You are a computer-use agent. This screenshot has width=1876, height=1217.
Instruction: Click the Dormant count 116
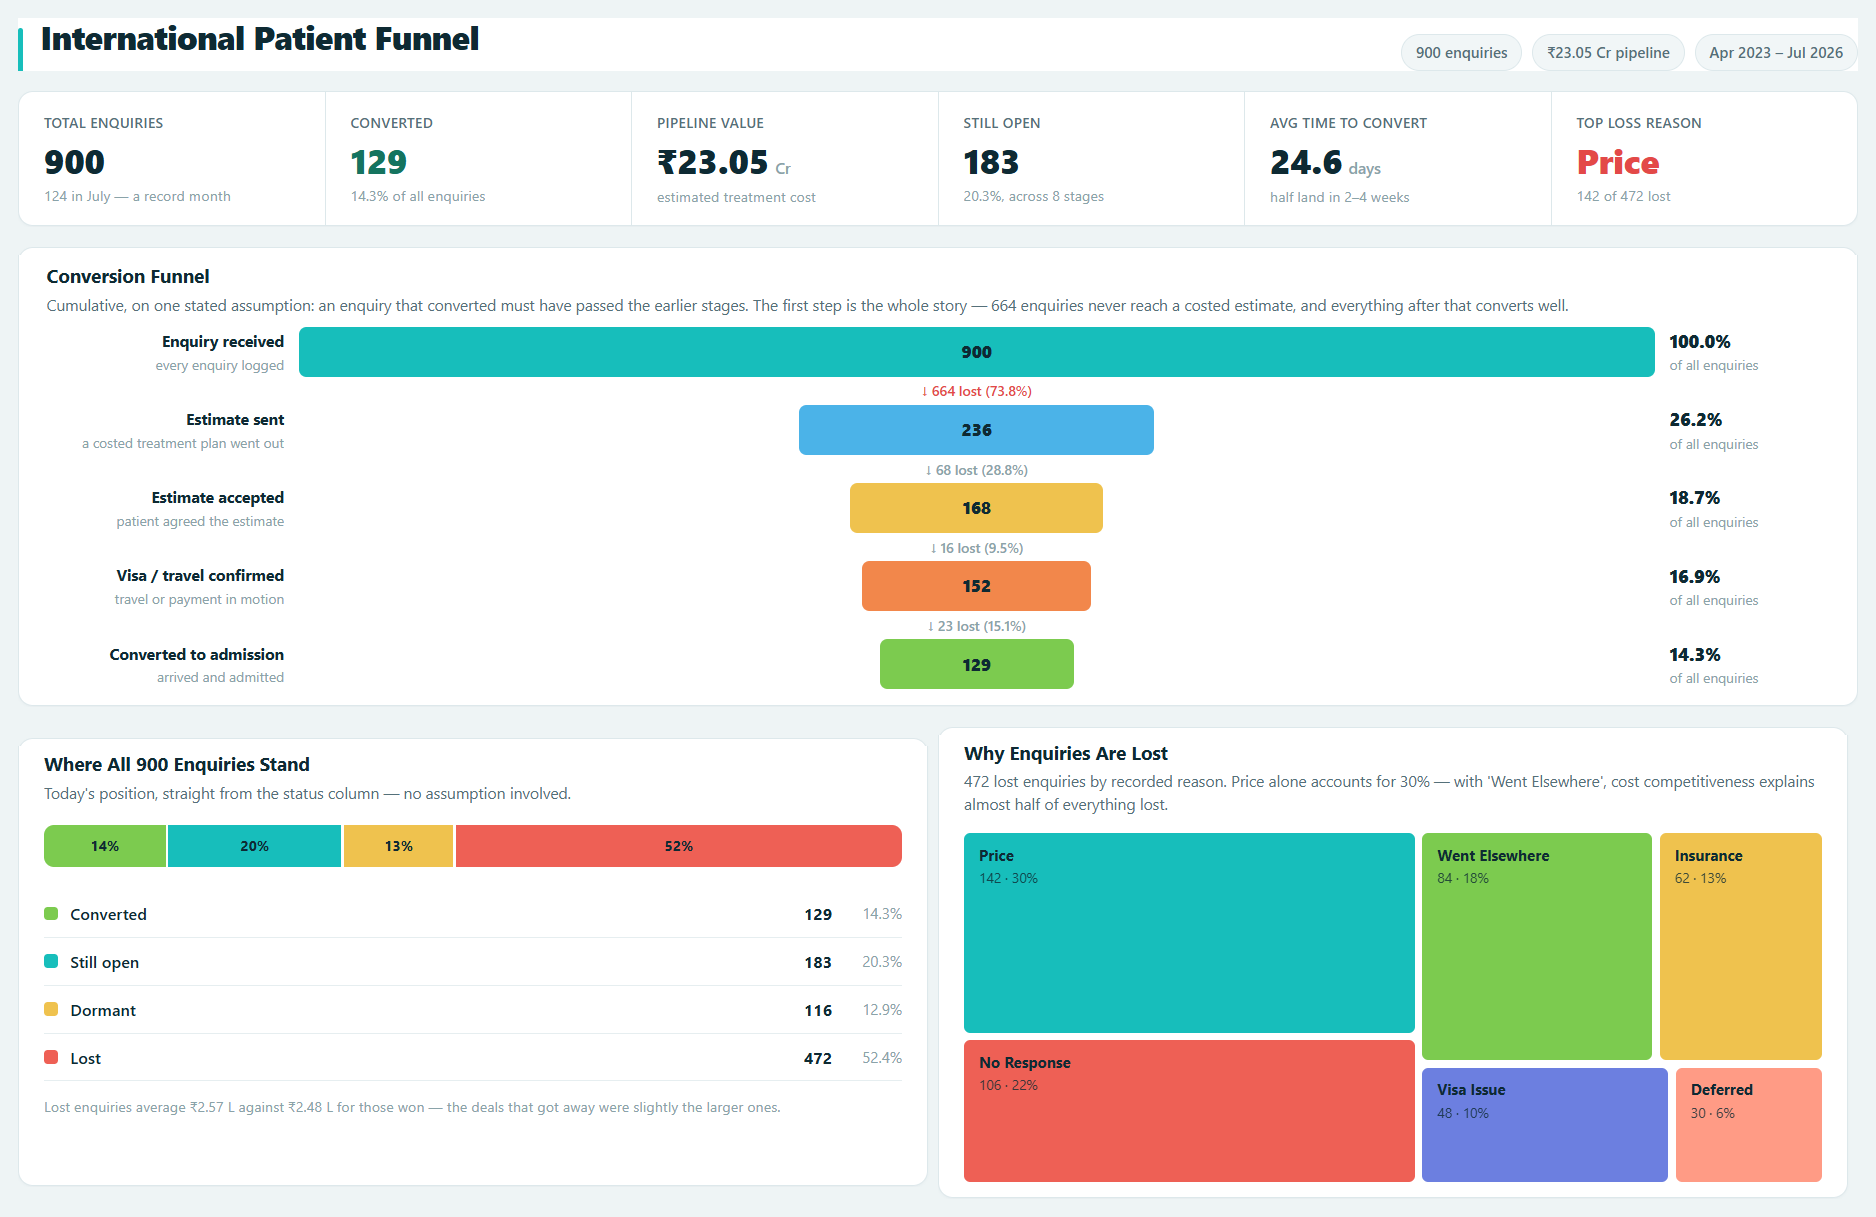818,1010
